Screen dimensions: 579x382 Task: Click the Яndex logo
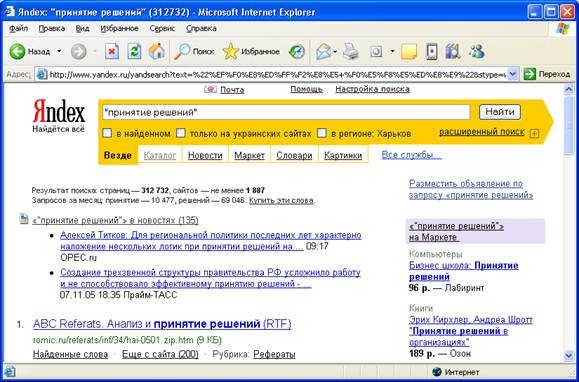coord(59,115)
